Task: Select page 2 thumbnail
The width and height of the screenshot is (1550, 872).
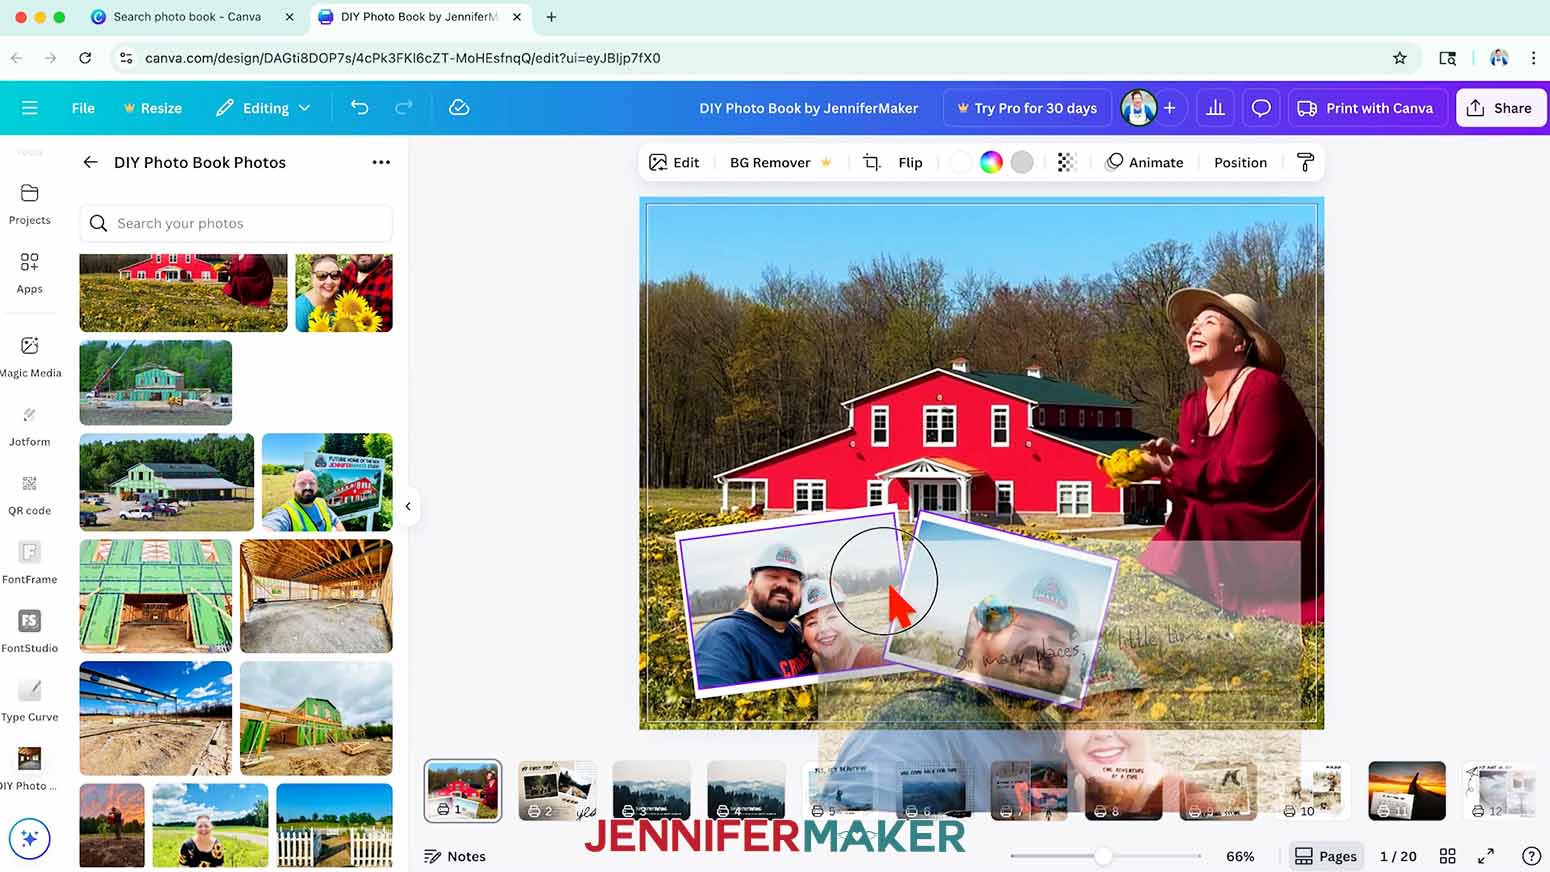Action: click(x=557, y=790)
